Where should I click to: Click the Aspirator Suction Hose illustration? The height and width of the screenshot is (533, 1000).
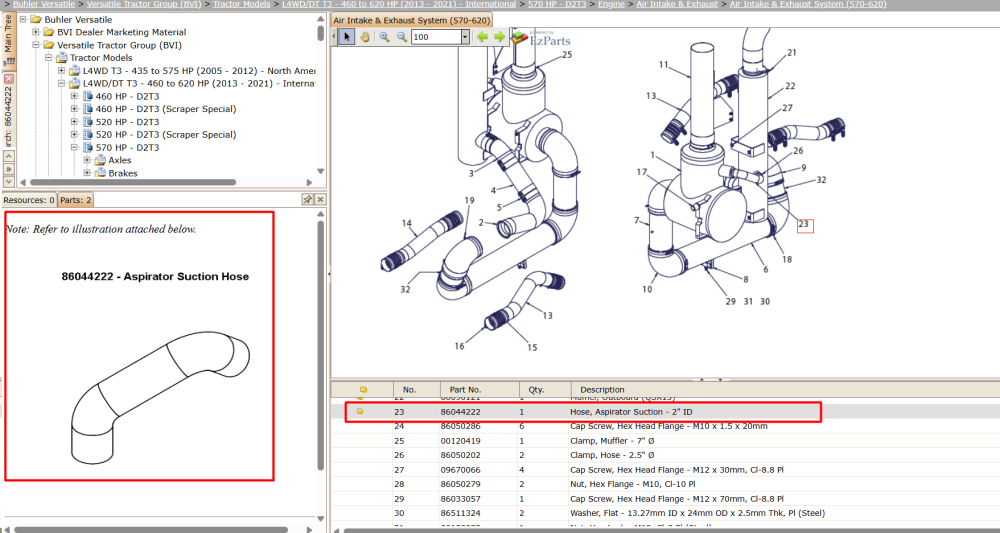[x=161, y=397]
